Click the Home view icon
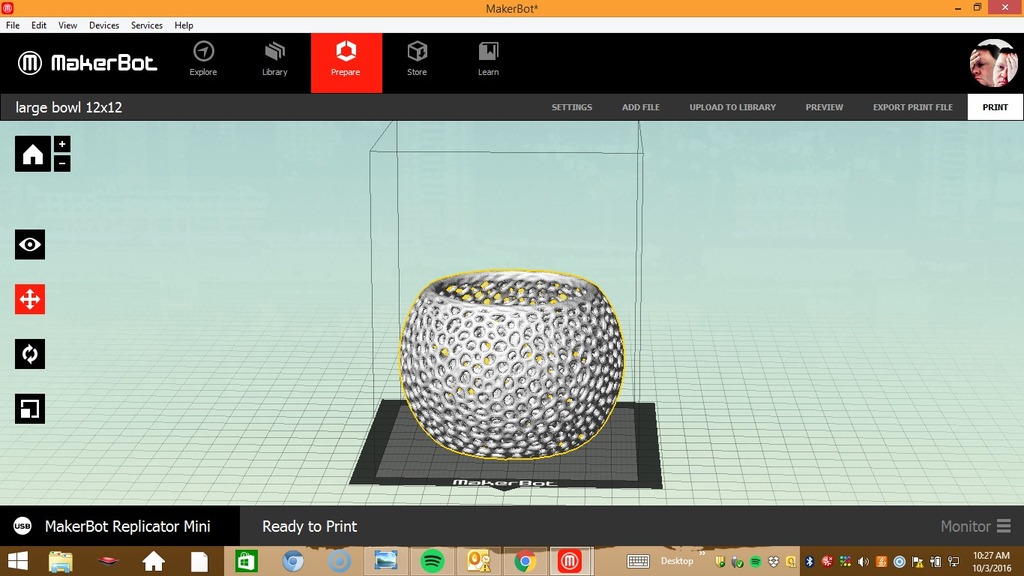The image size is (1024, 576). pos(32,154)
